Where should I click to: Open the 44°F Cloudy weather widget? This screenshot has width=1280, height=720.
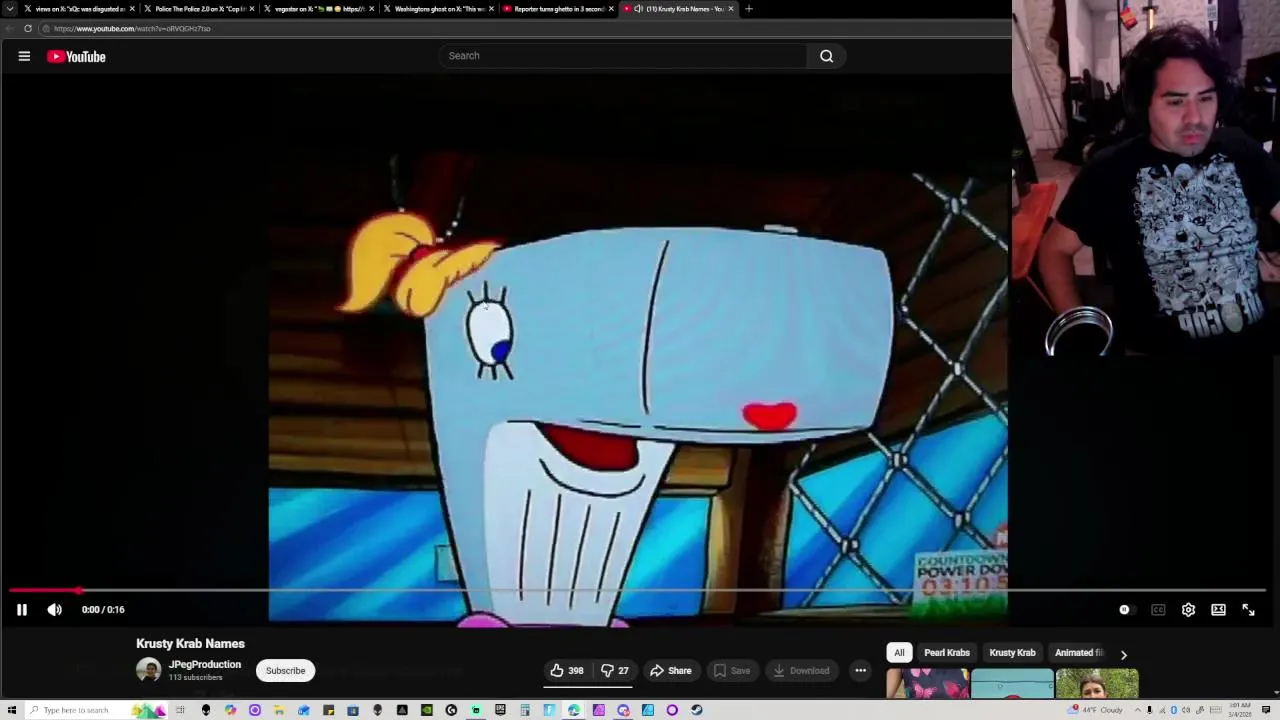point(1095,710)
